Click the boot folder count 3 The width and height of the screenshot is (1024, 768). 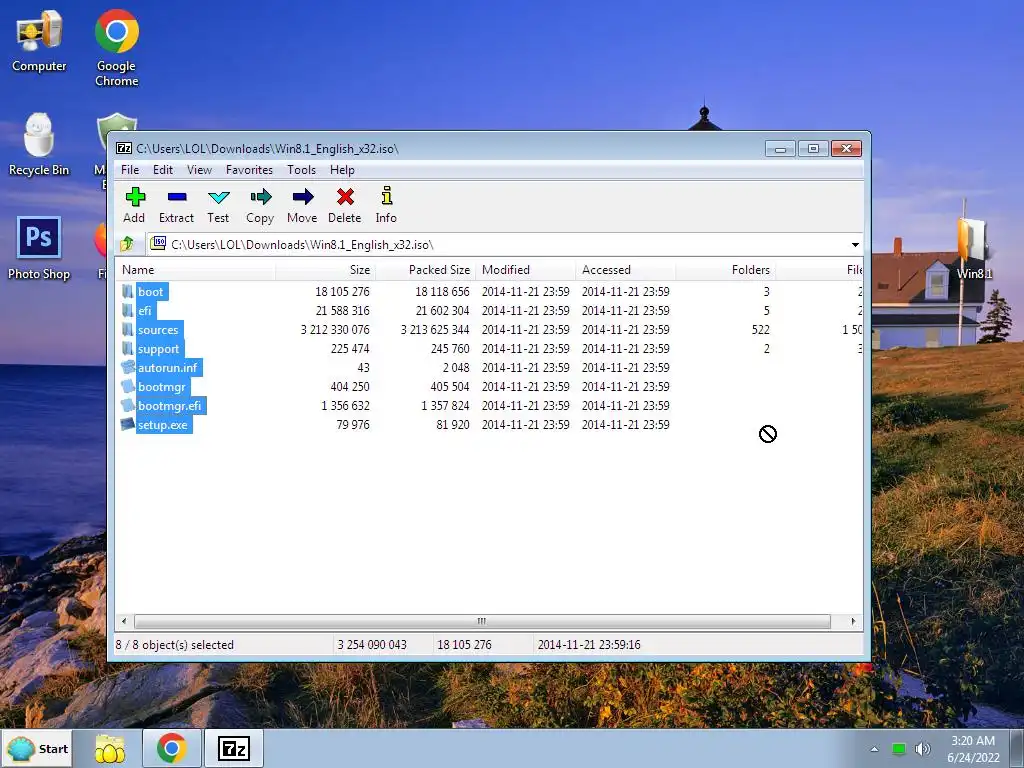[x=766, y=291]
